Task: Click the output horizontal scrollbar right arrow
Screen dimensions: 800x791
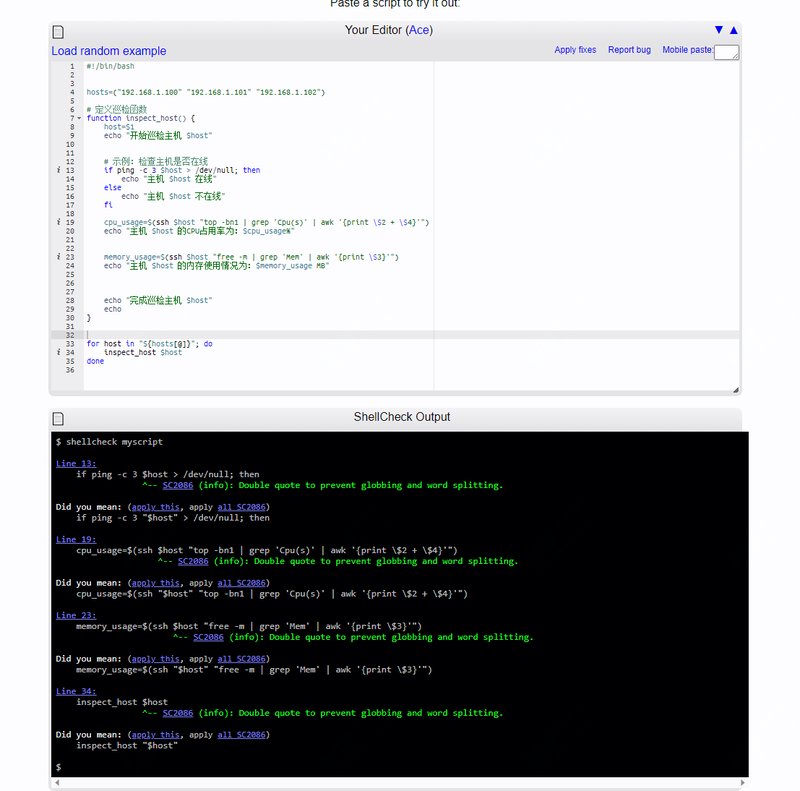Action: click(742, 782)
